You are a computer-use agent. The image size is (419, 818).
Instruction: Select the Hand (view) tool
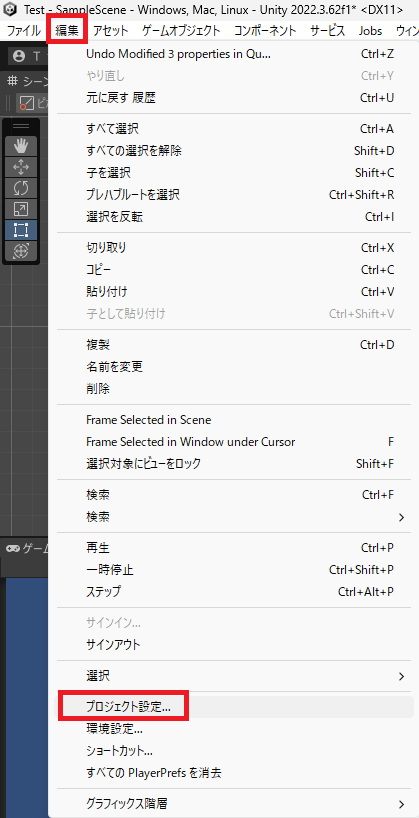[21, 146]
